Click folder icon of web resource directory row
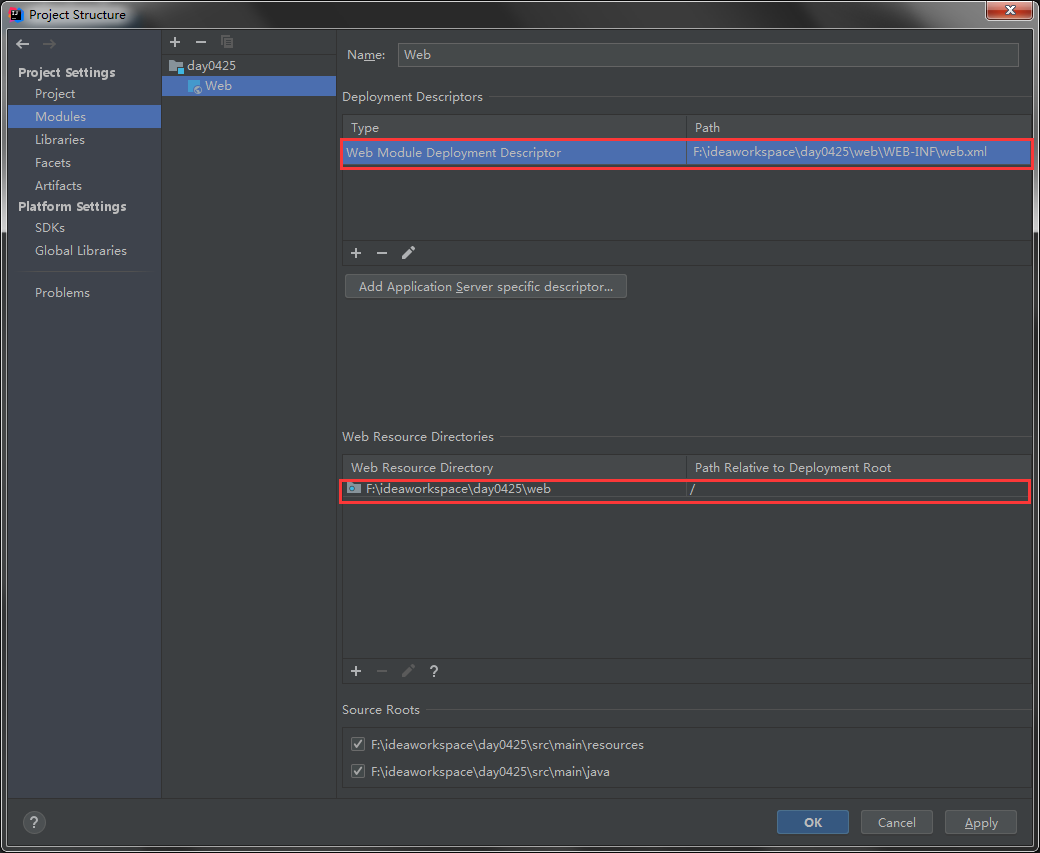 [x=354, y=489]
